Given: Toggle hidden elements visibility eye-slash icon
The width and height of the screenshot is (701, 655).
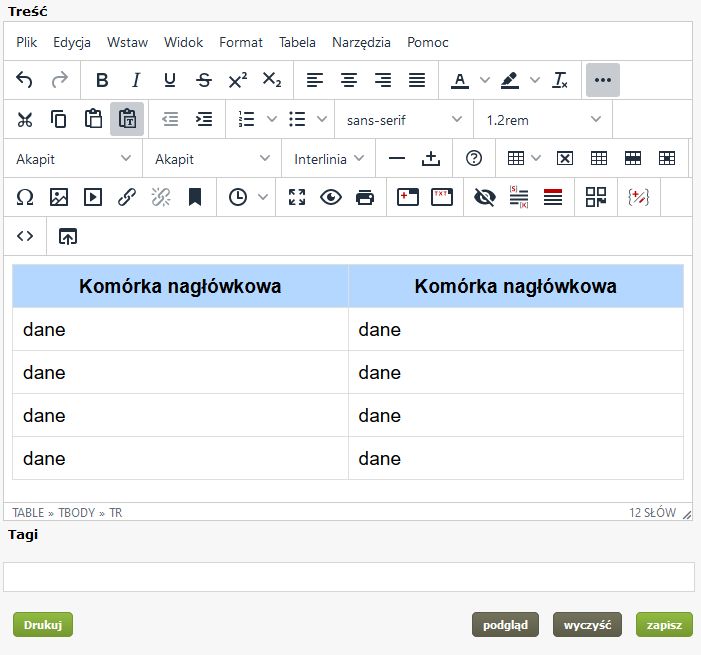Looking at the screenshot, I should 485,197.
